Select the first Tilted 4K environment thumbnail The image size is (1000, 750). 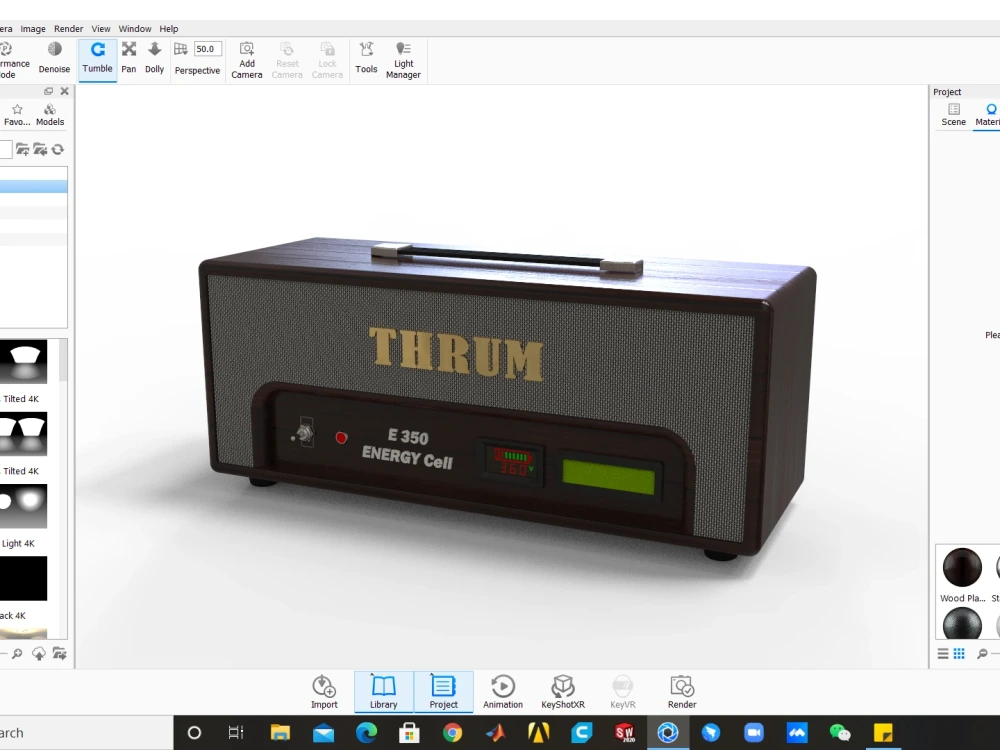coord(24,362)
